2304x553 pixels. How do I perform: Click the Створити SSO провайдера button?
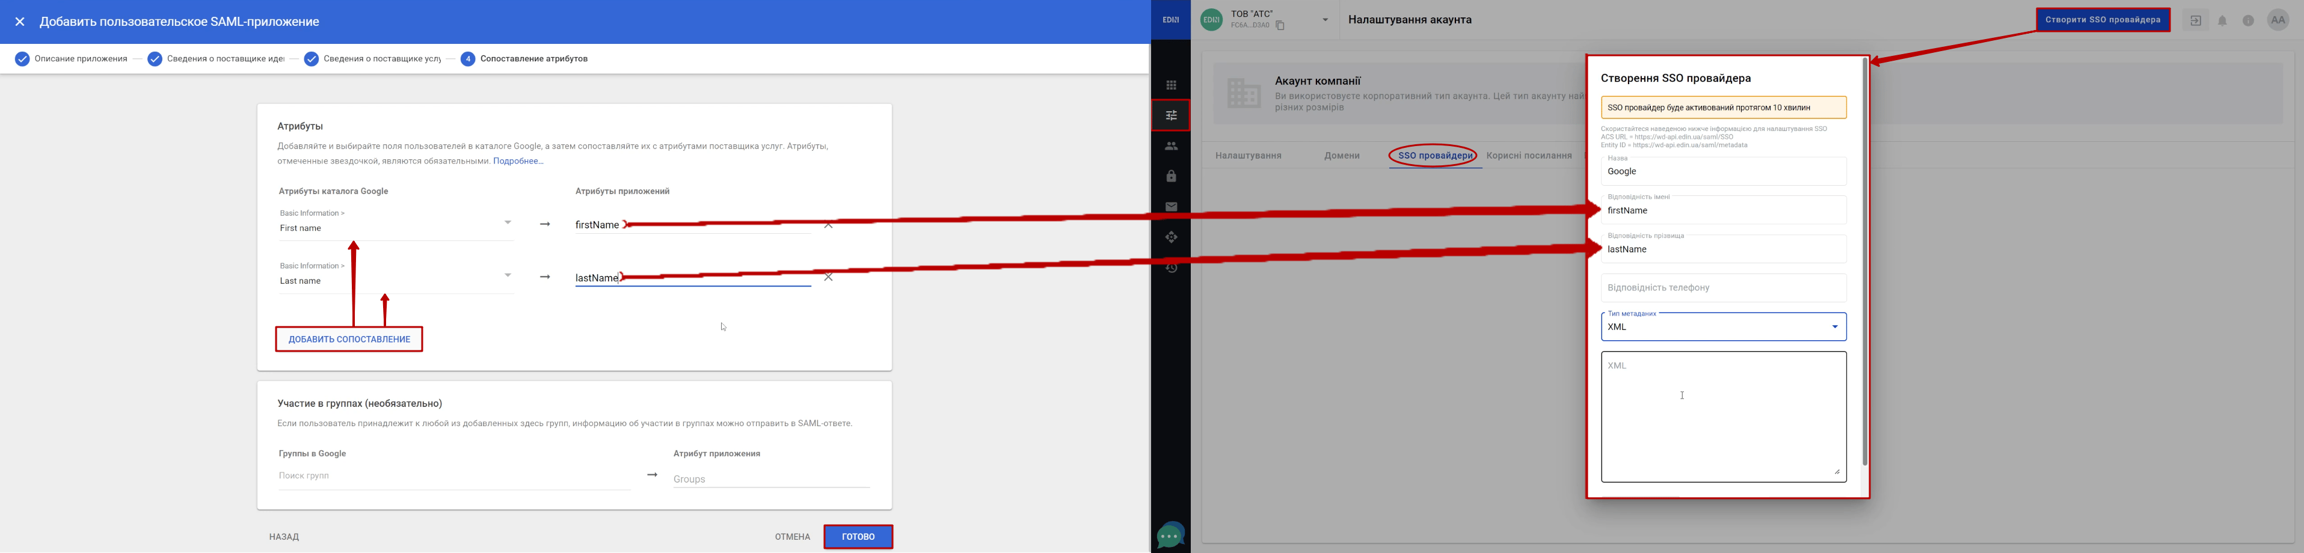[2102, 20]
